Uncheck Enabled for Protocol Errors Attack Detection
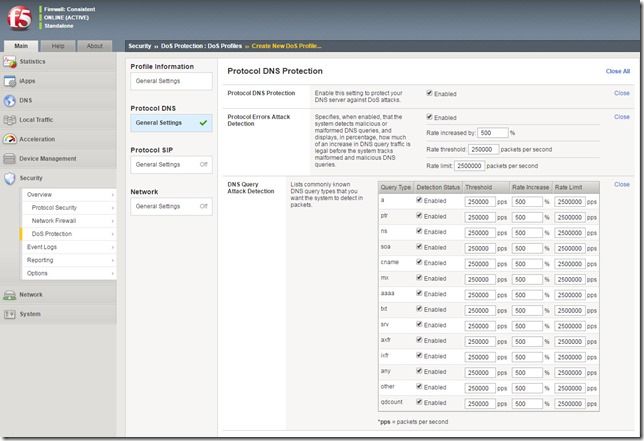Viewport: 644px width, 441px height. [429, 117]
